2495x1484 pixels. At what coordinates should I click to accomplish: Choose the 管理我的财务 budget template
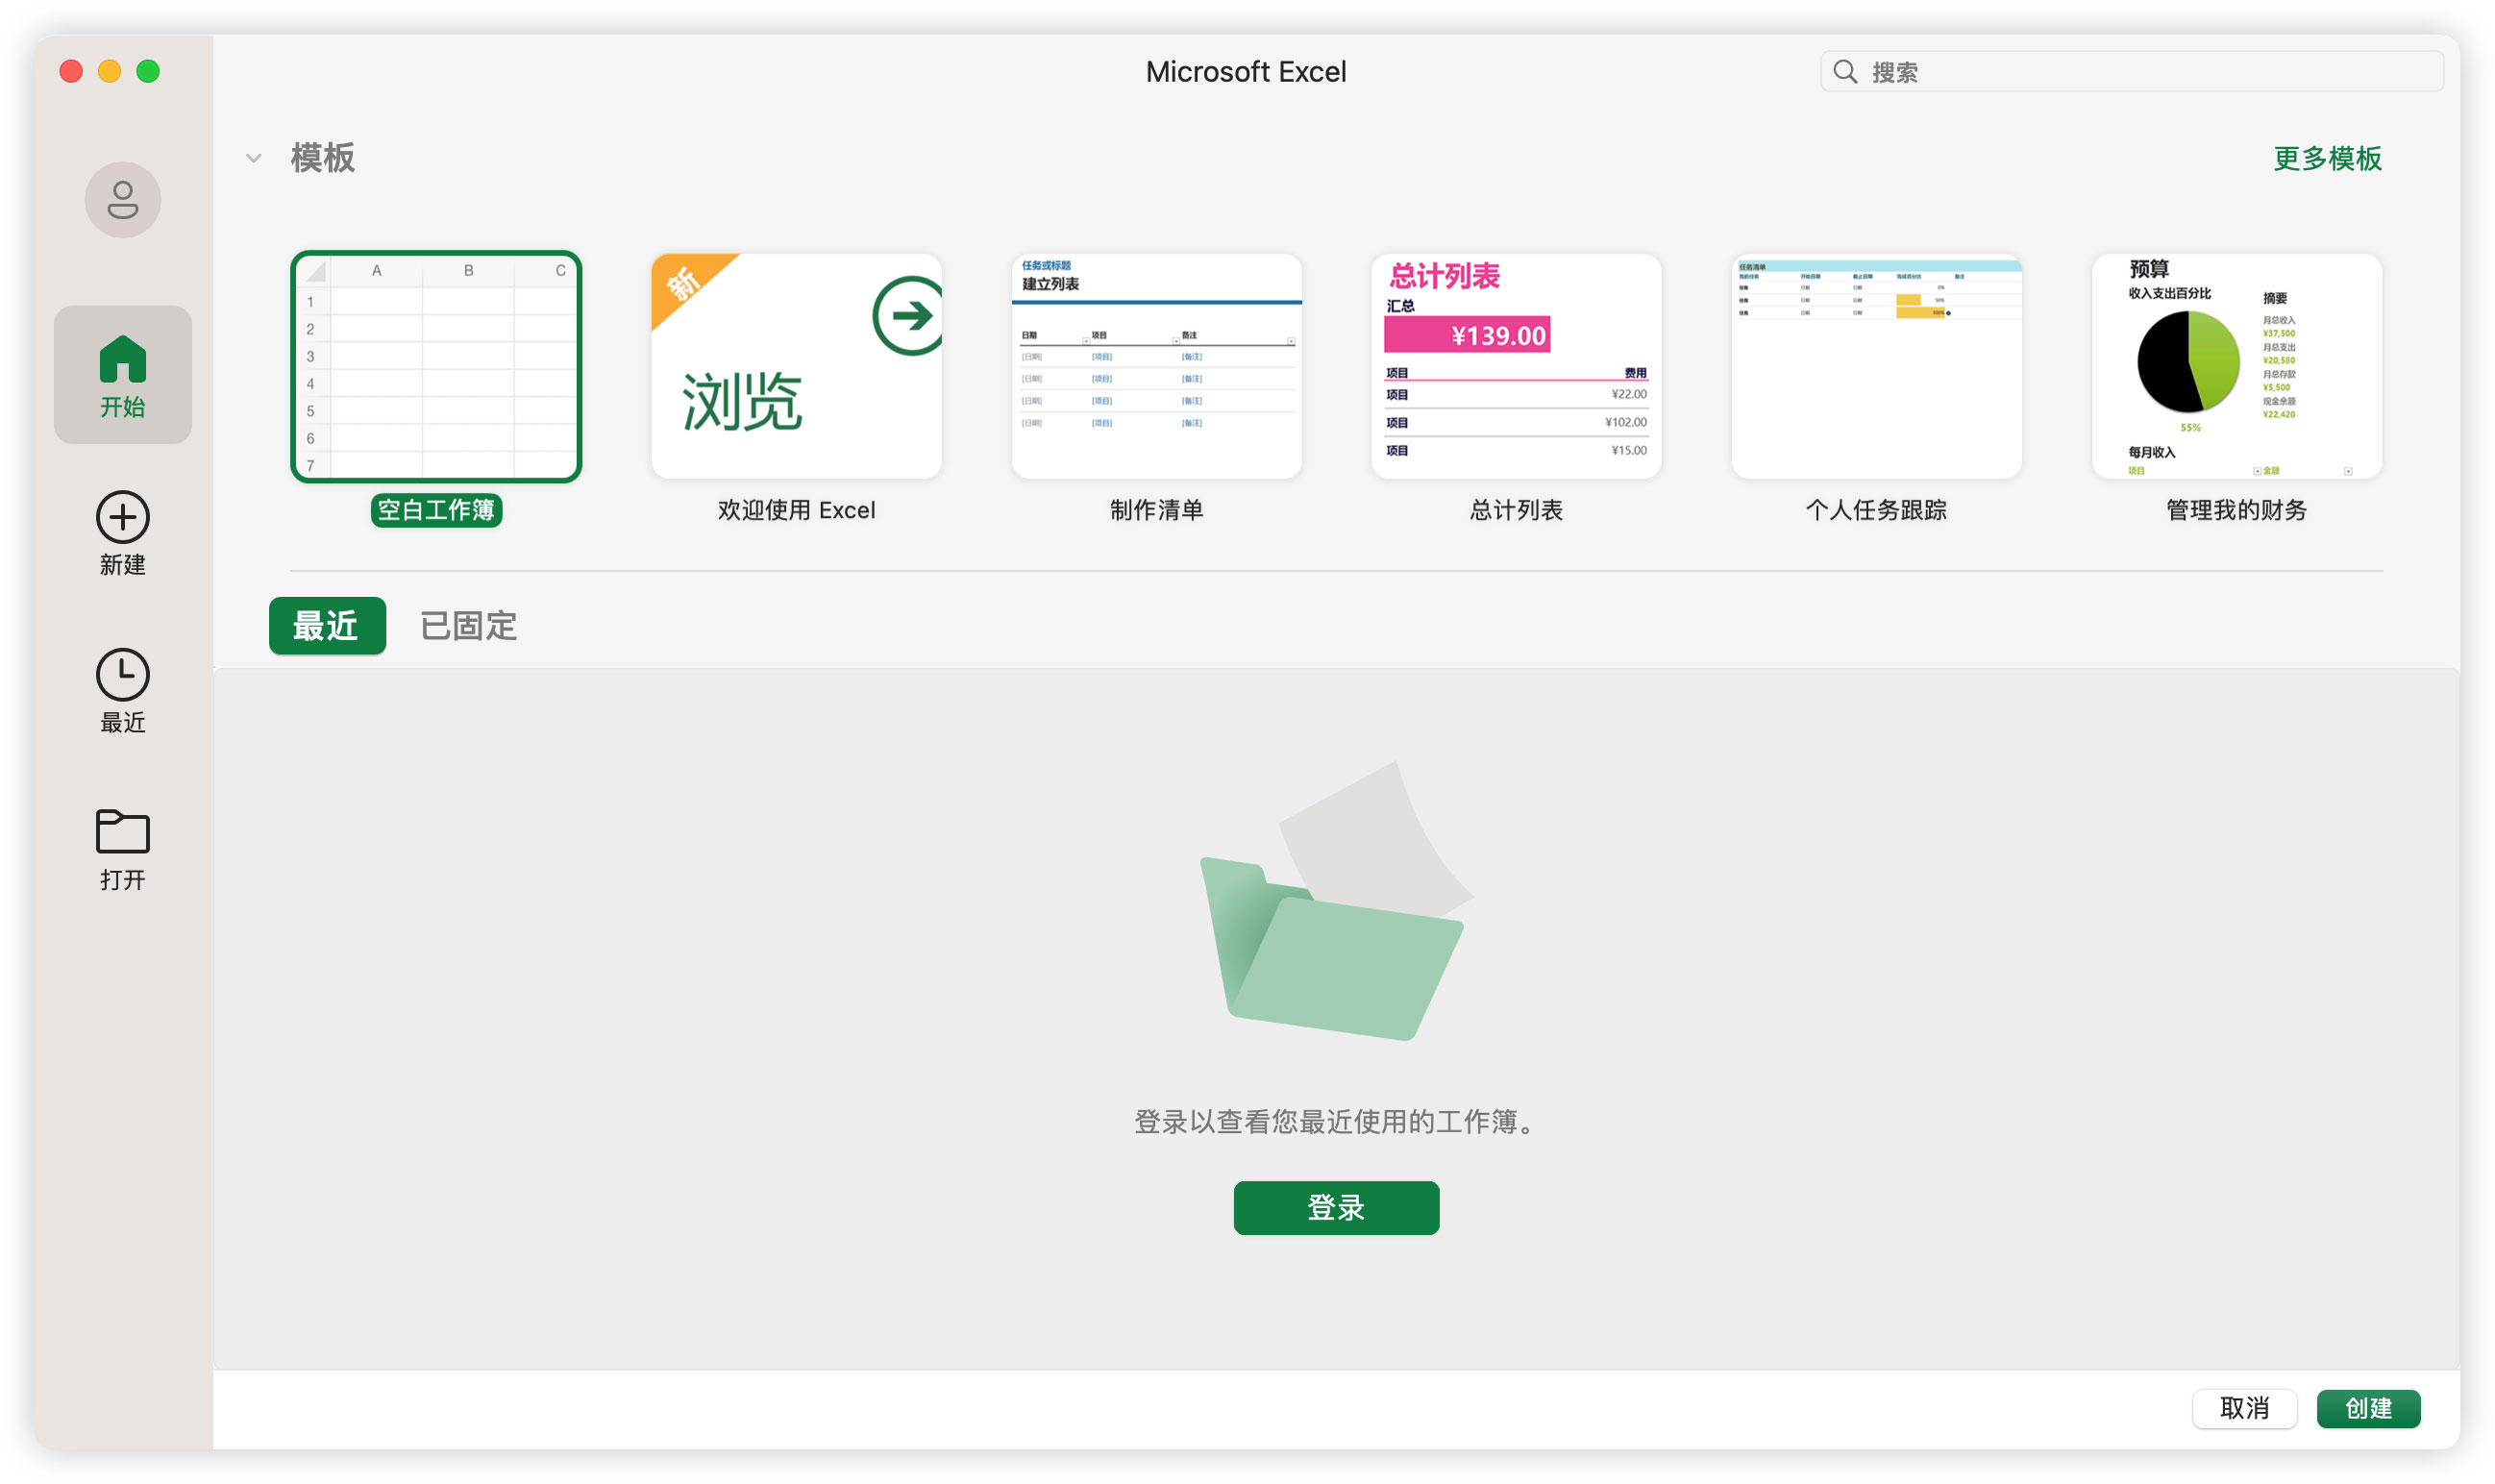pyautogui.click(x=2236, y=366)
